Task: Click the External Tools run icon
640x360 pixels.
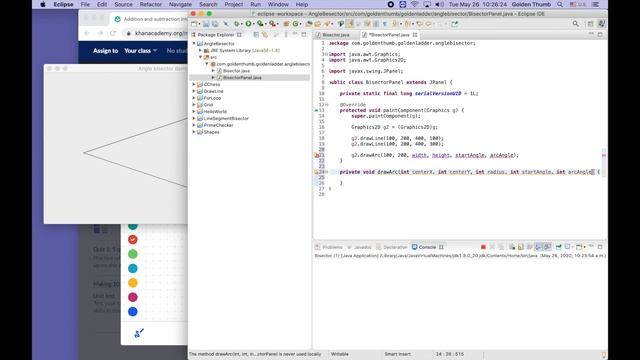Action: tap(272, 24)
